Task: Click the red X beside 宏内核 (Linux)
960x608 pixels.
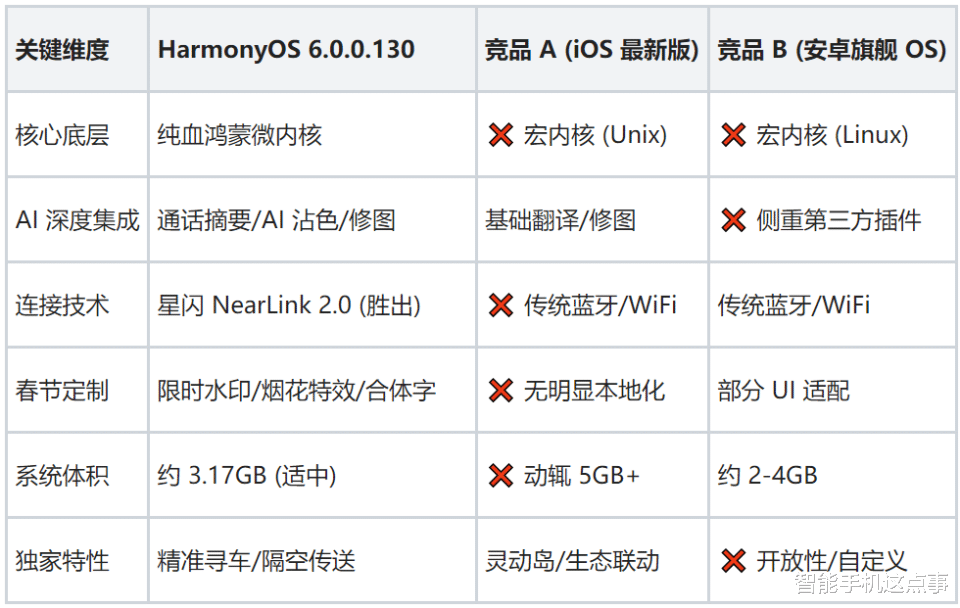Action: (734, 135)
